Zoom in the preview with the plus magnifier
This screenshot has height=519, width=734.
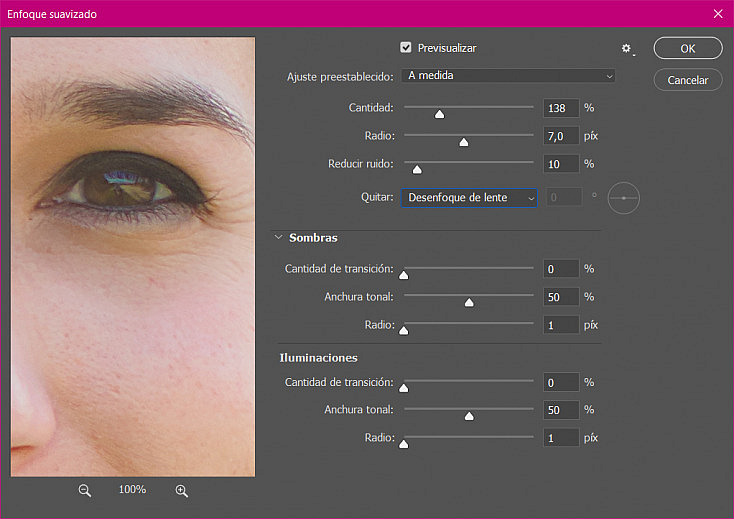click(x=182, y=490)
